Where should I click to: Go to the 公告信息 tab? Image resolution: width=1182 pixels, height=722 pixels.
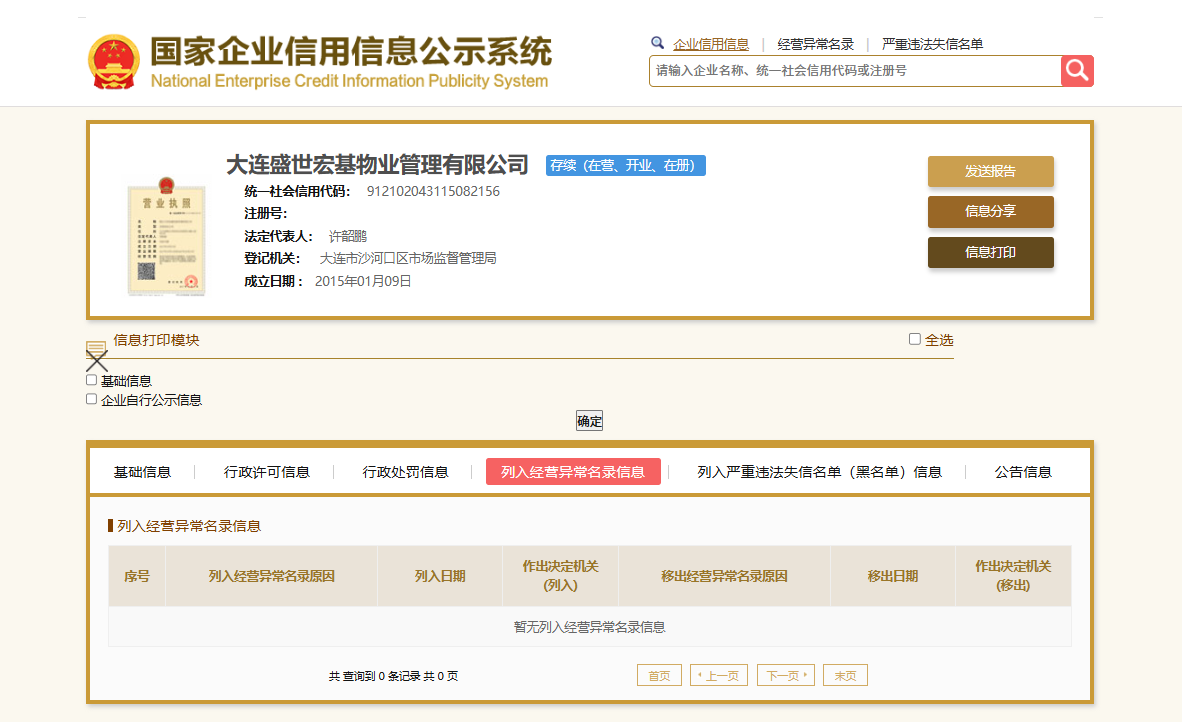[x=1023, y=472]
